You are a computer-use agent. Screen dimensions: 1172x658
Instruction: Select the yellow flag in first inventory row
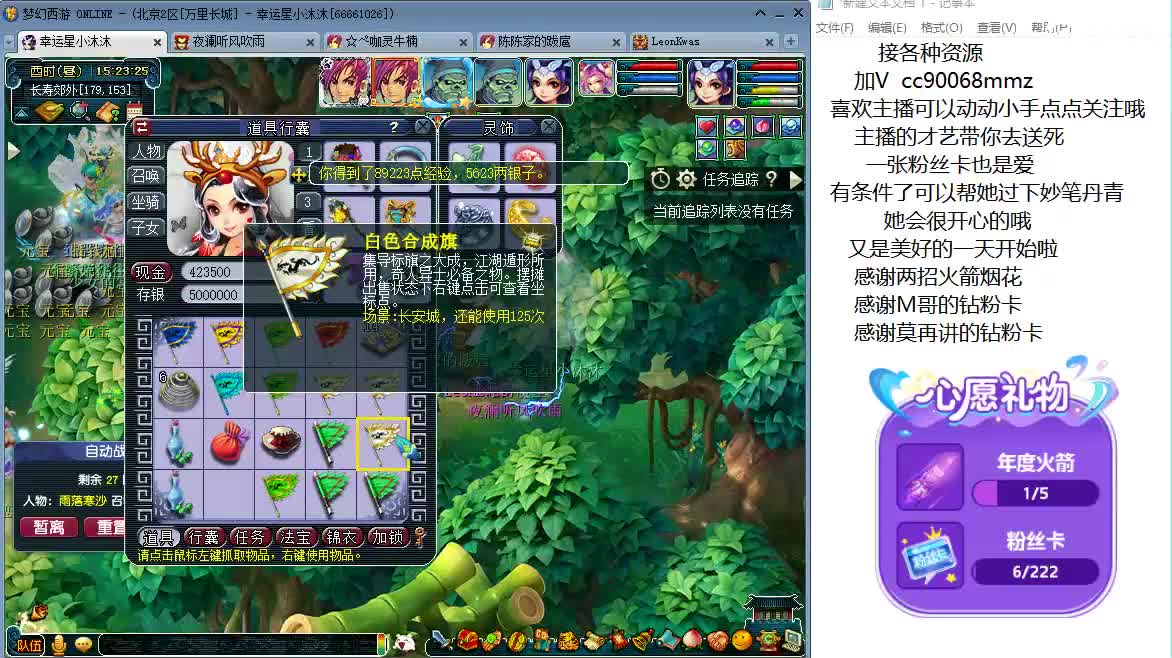click(228, 340)
